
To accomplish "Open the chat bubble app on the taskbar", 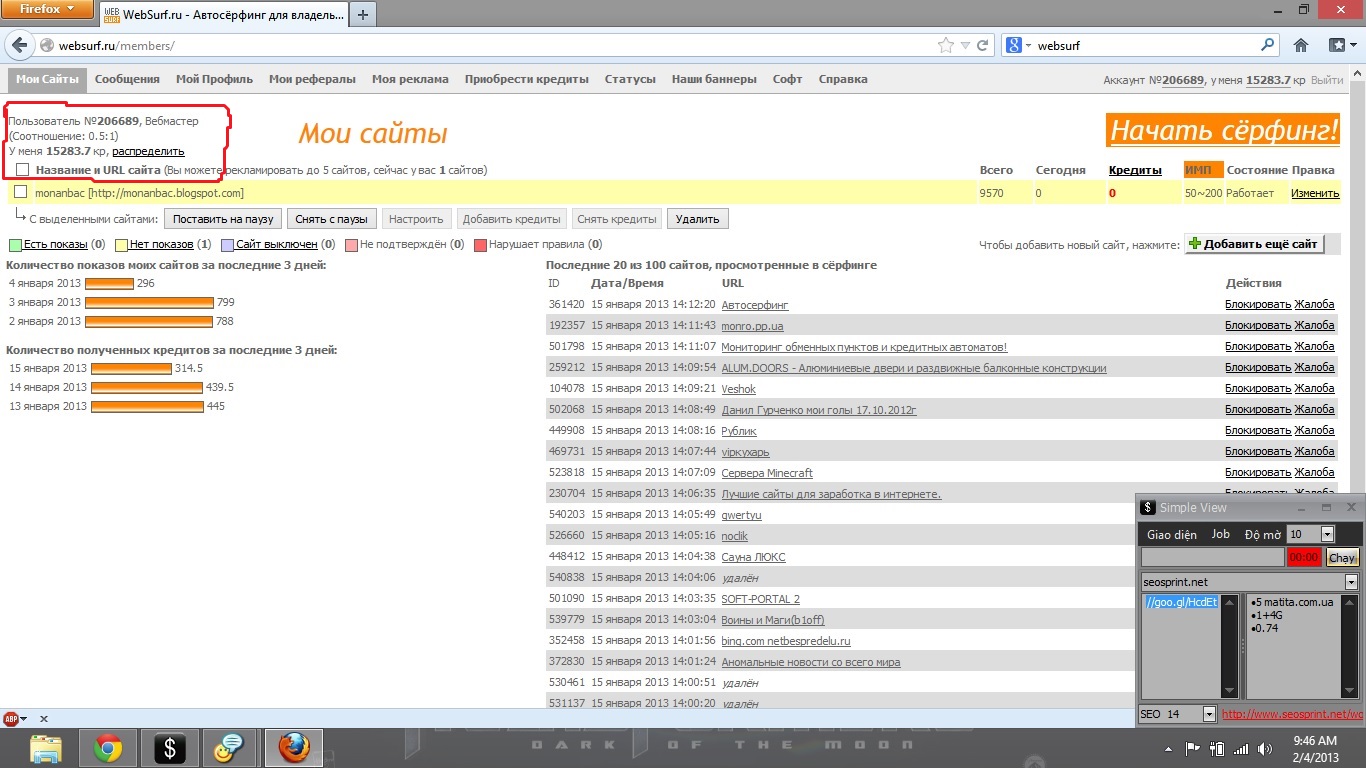I will (x=230, y=748).
